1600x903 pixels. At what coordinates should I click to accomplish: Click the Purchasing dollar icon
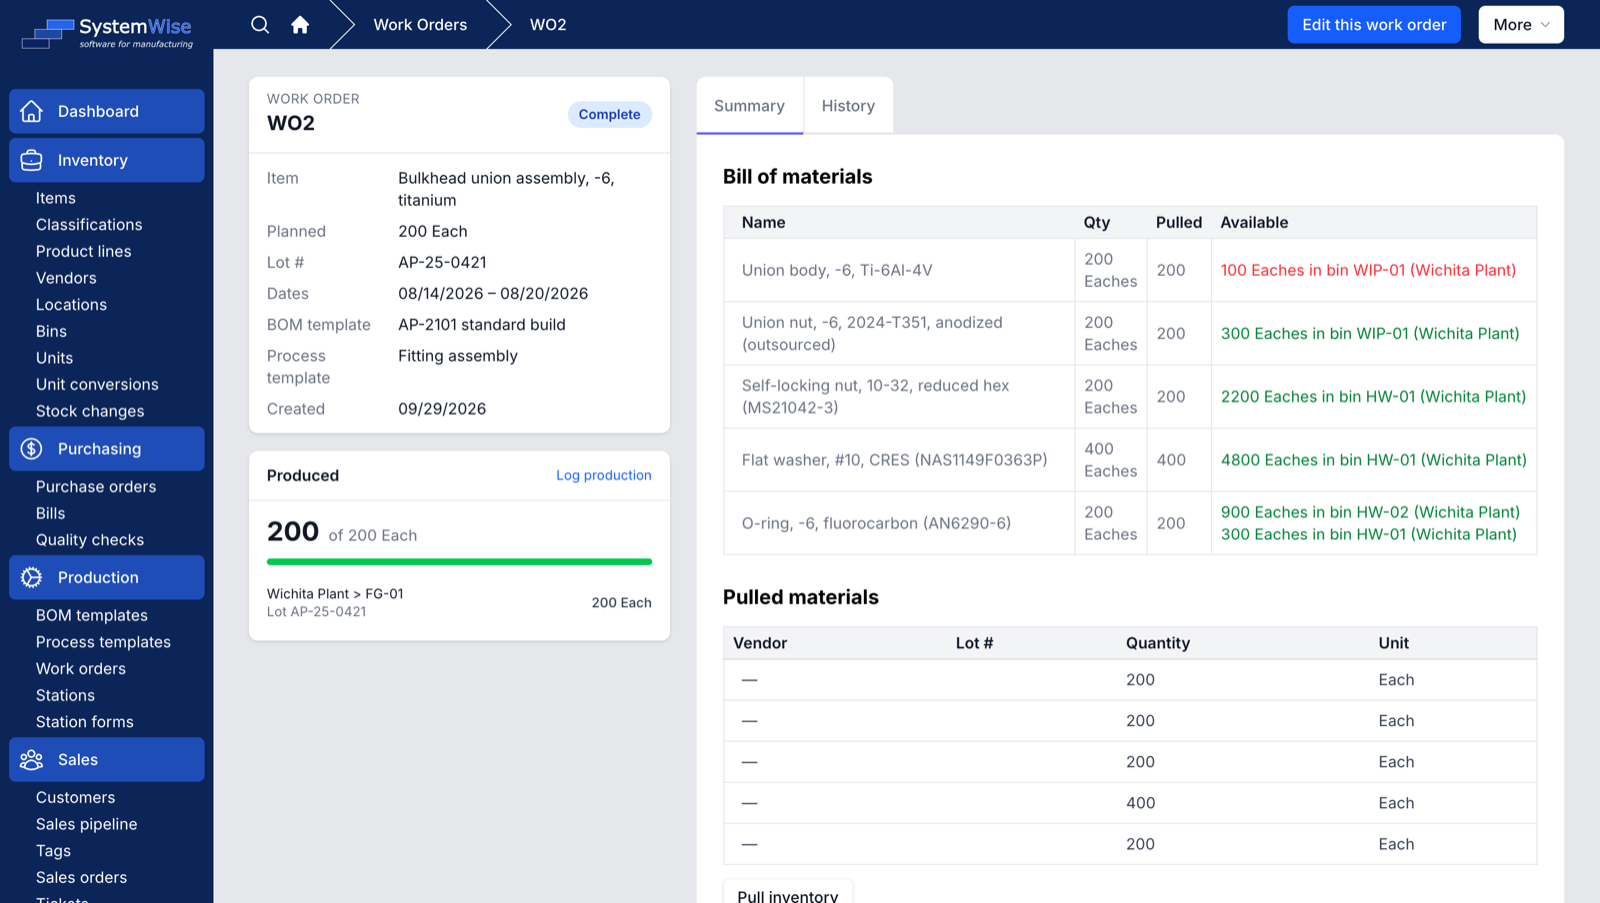pos(32,449)
